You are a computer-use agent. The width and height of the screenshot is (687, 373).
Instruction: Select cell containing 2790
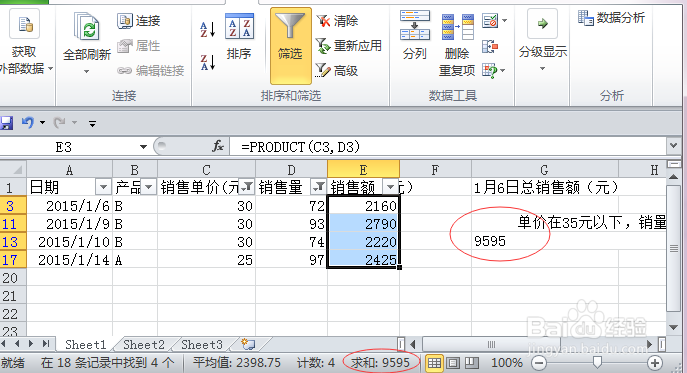363,224
